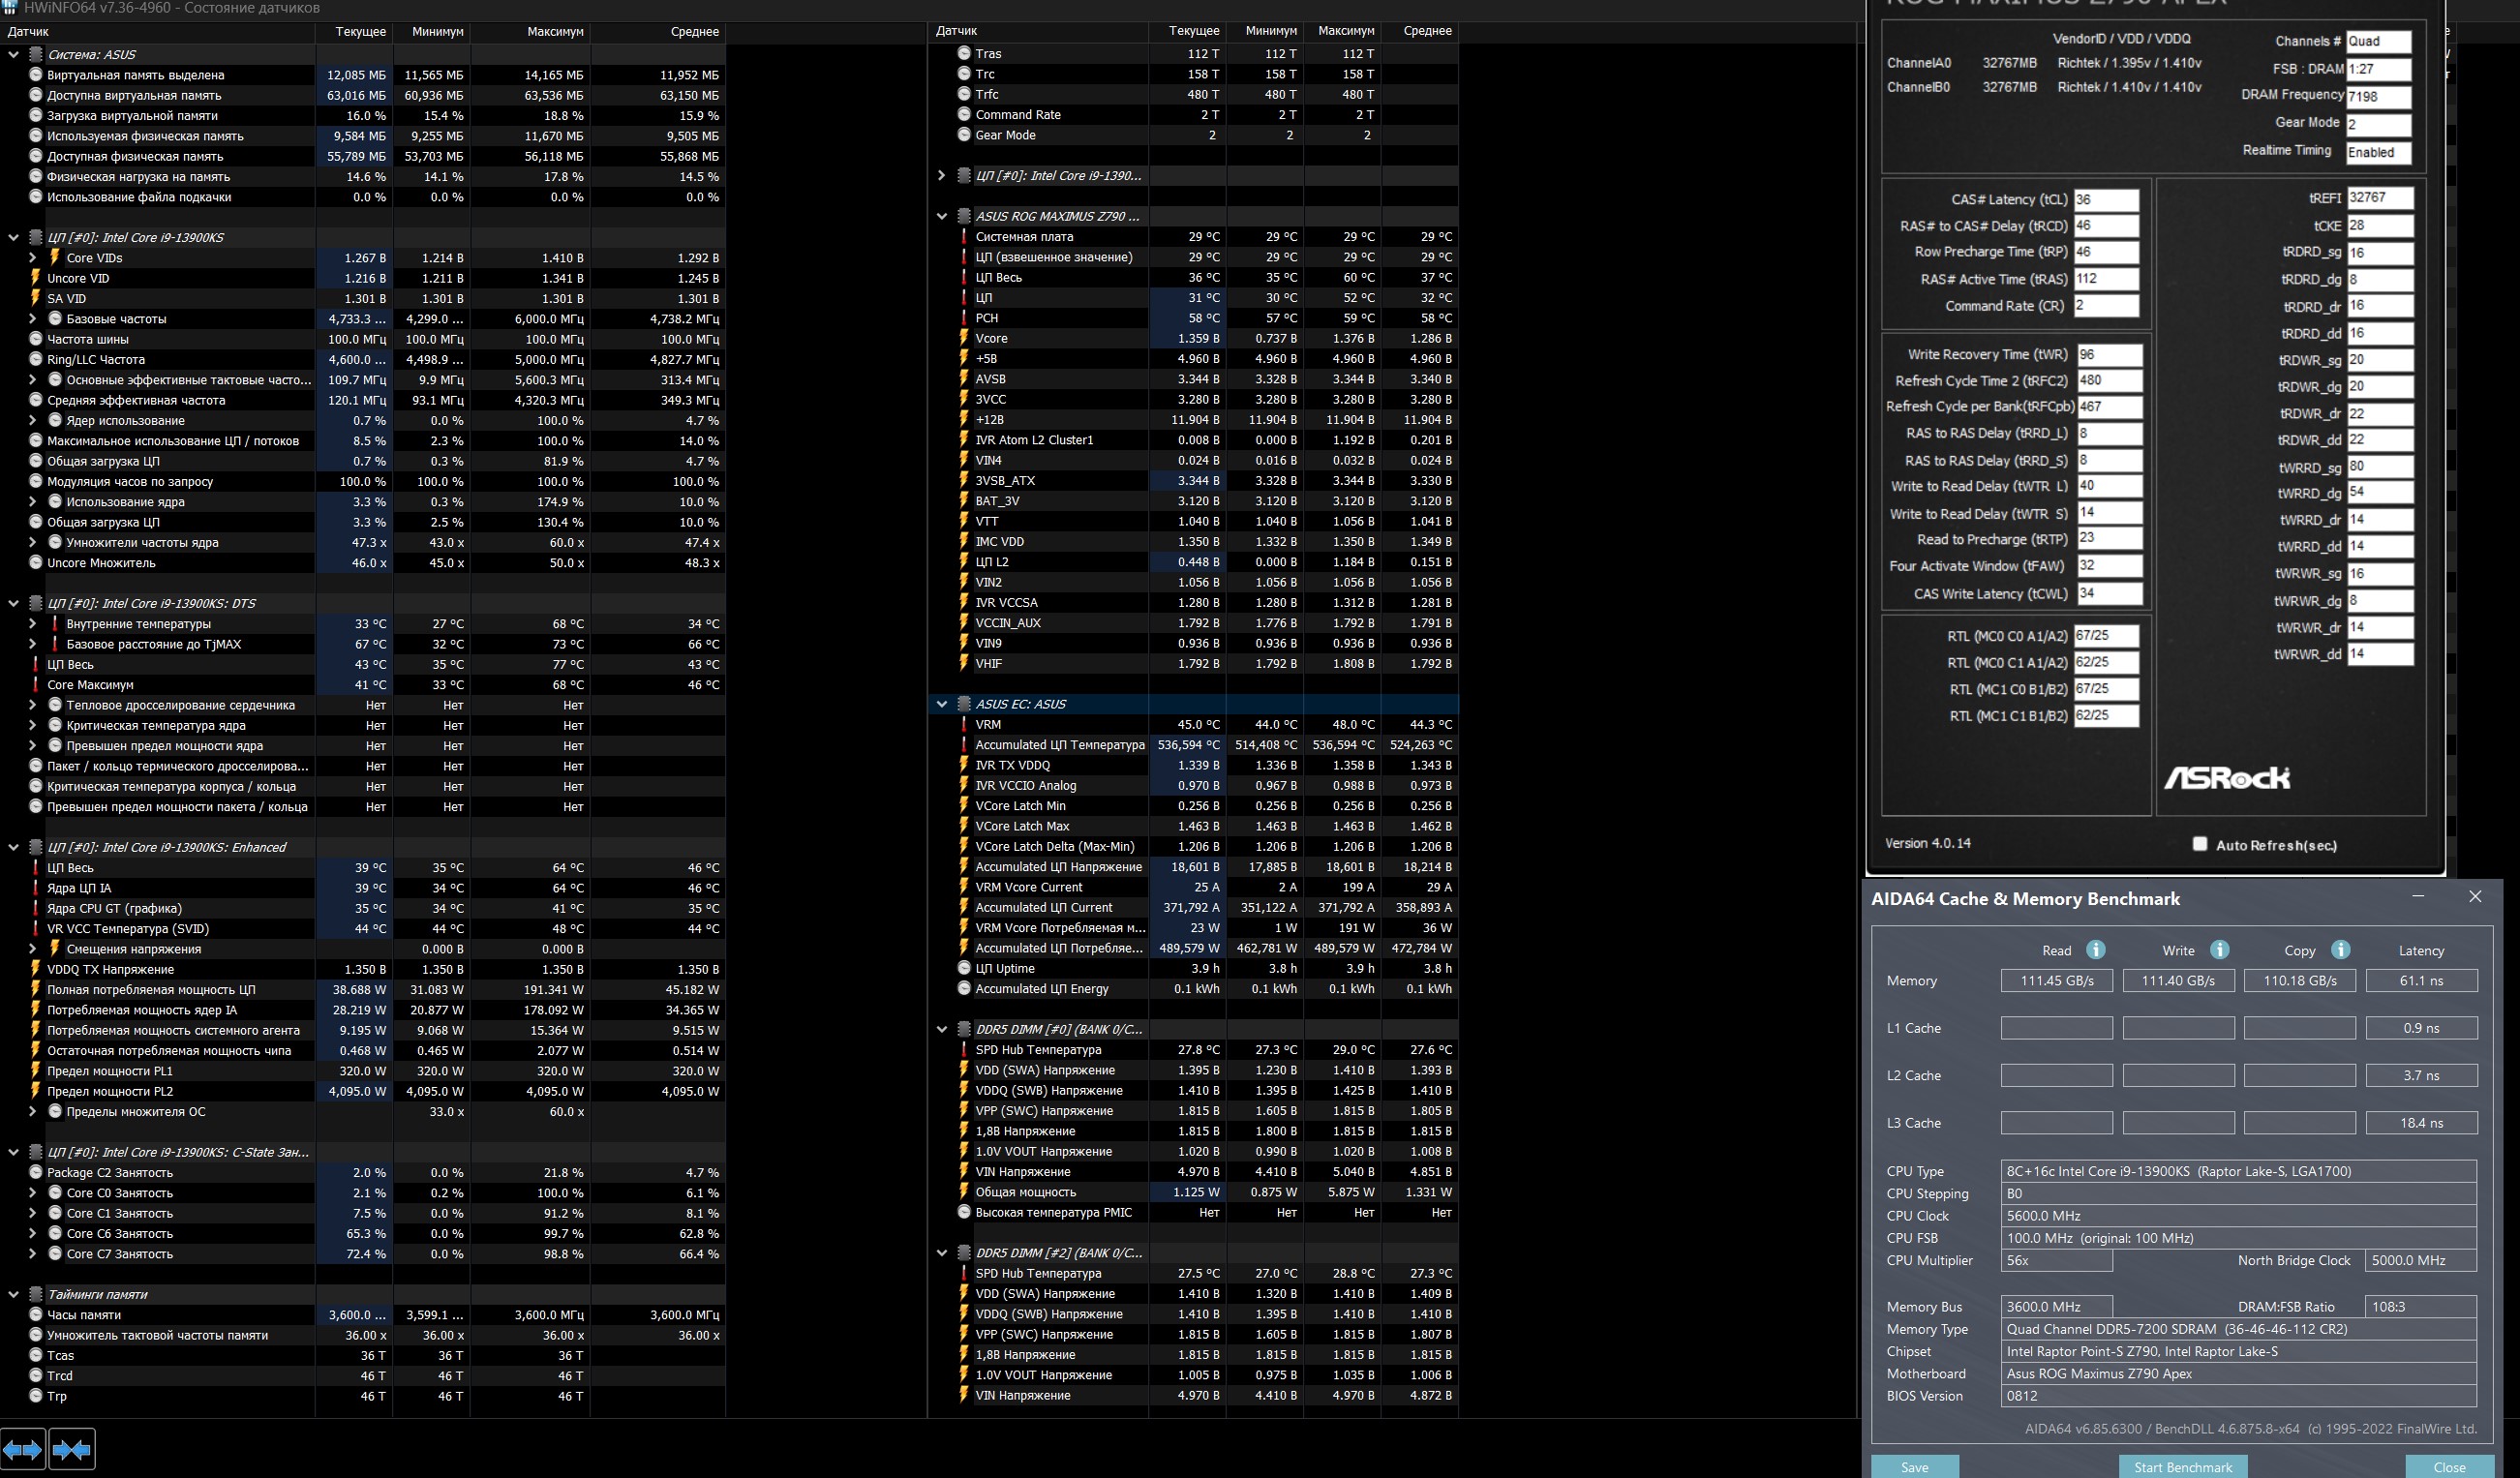Click the tREFI value field showing 32767
Screen dimensions: 2520x1478
pos(2379,198)
